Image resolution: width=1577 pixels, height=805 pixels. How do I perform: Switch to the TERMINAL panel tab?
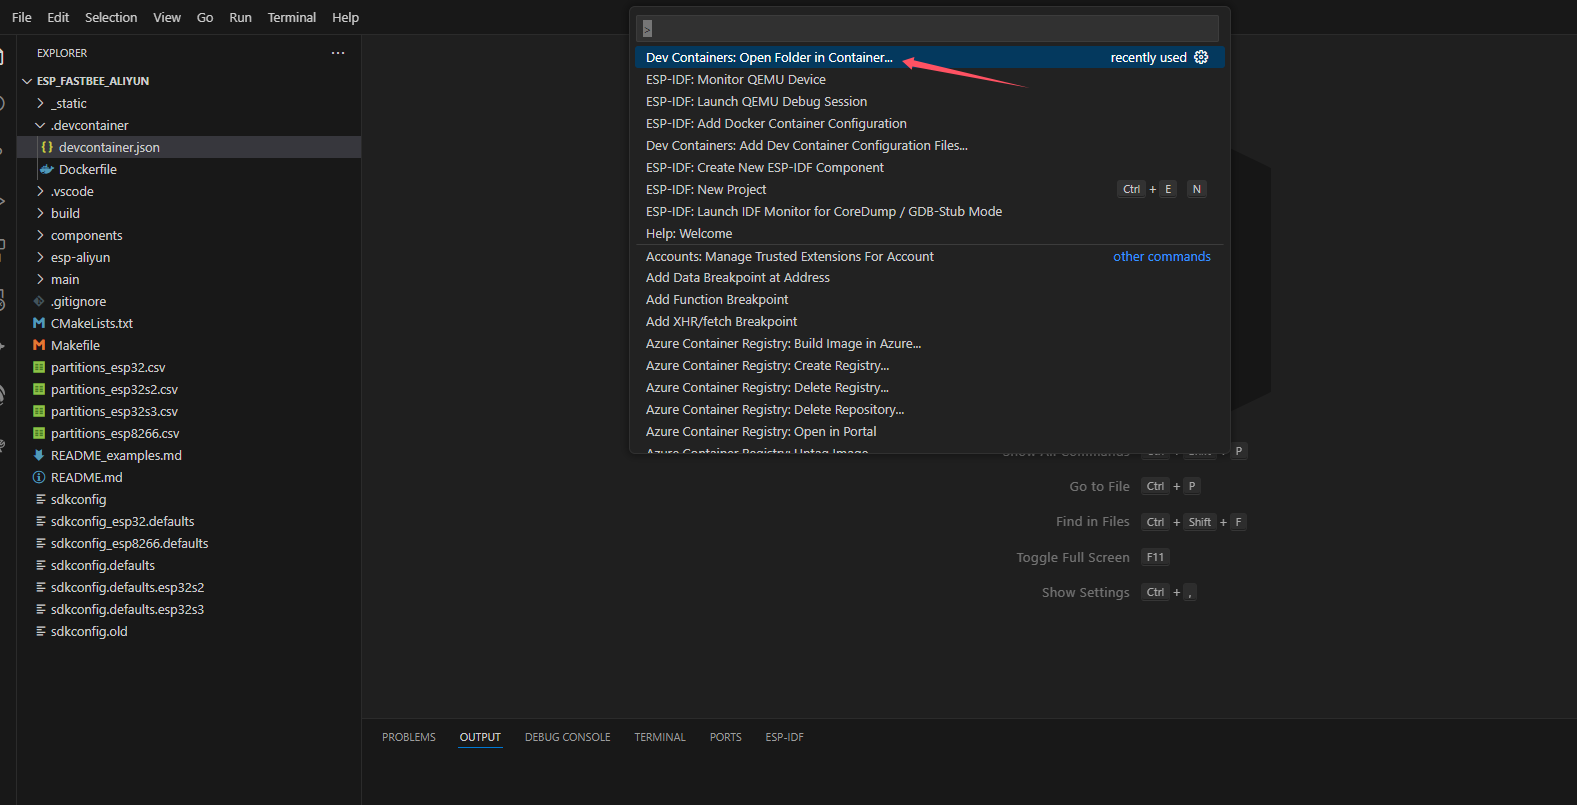pyautogui.click(x=660, y=737)
